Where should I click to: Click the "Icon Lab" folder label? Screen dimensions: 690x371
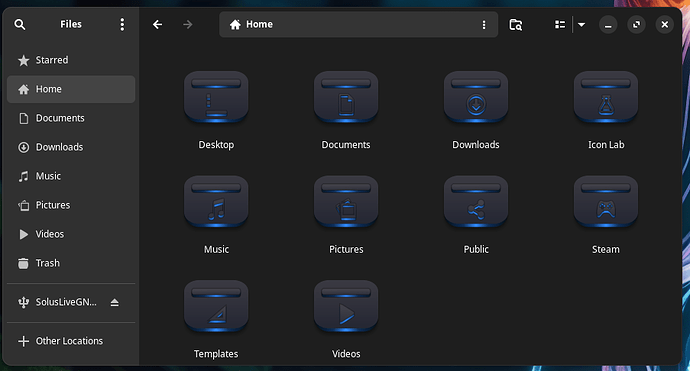606,145
